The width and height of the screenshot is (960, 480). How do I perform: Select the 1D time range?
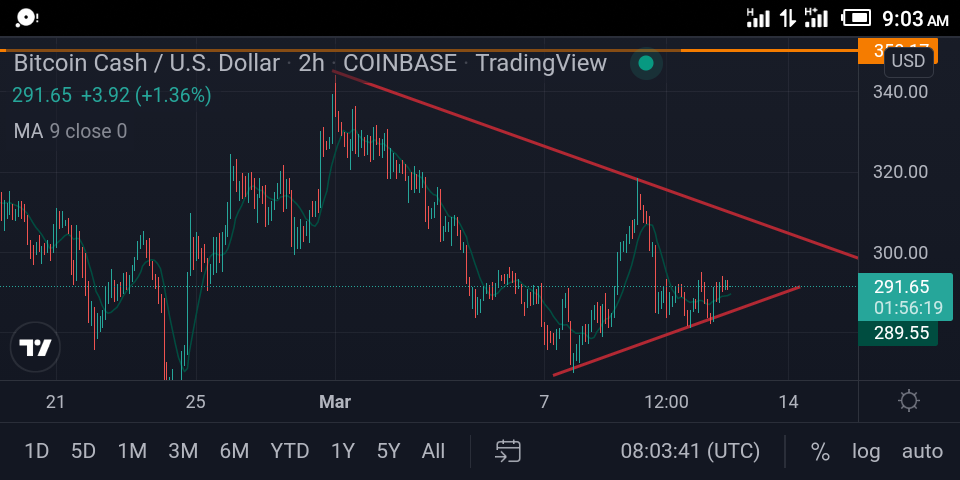[37, 452]
